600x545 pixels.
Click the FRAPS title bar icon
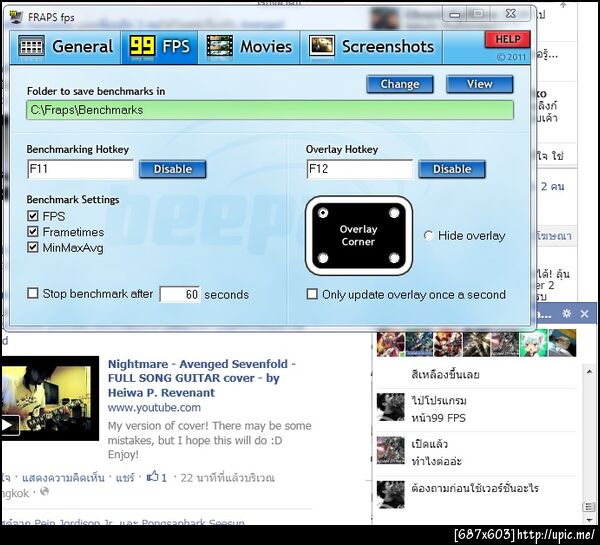(16, 17)
